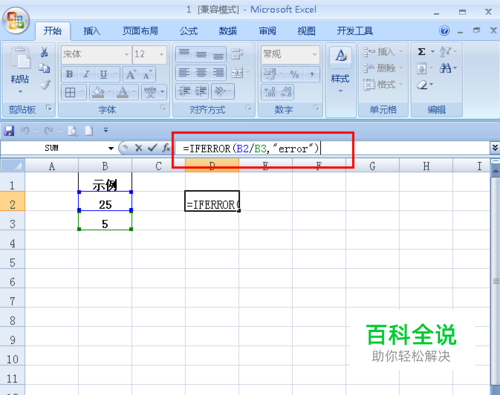This screenshot has height=395, width=500.
Task: Open the font size box showing 12
Action: pyautogui.click(x=149, y=54)
